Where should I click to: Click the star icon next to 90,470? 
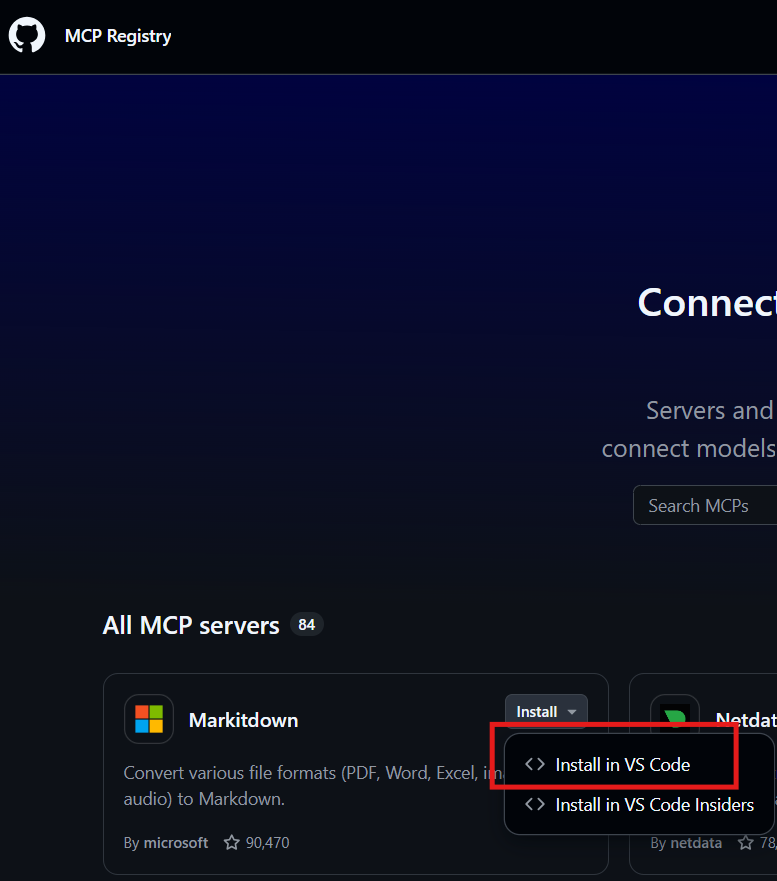(232, 843)
